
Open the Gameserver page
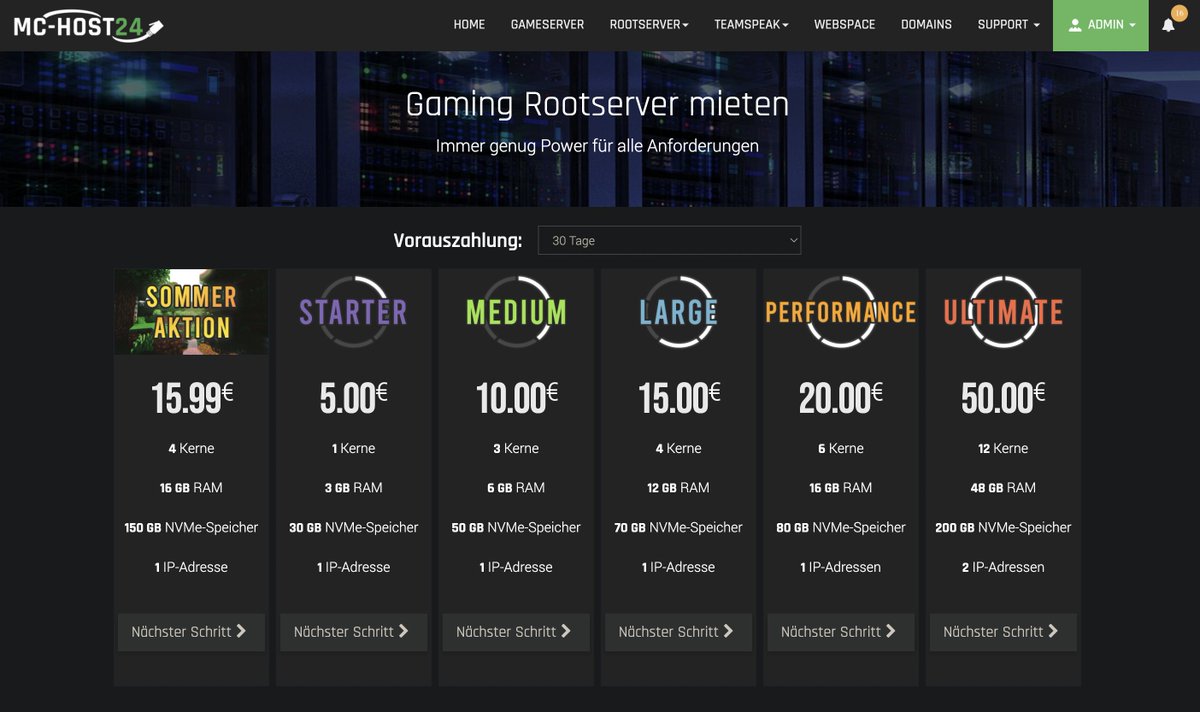547,25
